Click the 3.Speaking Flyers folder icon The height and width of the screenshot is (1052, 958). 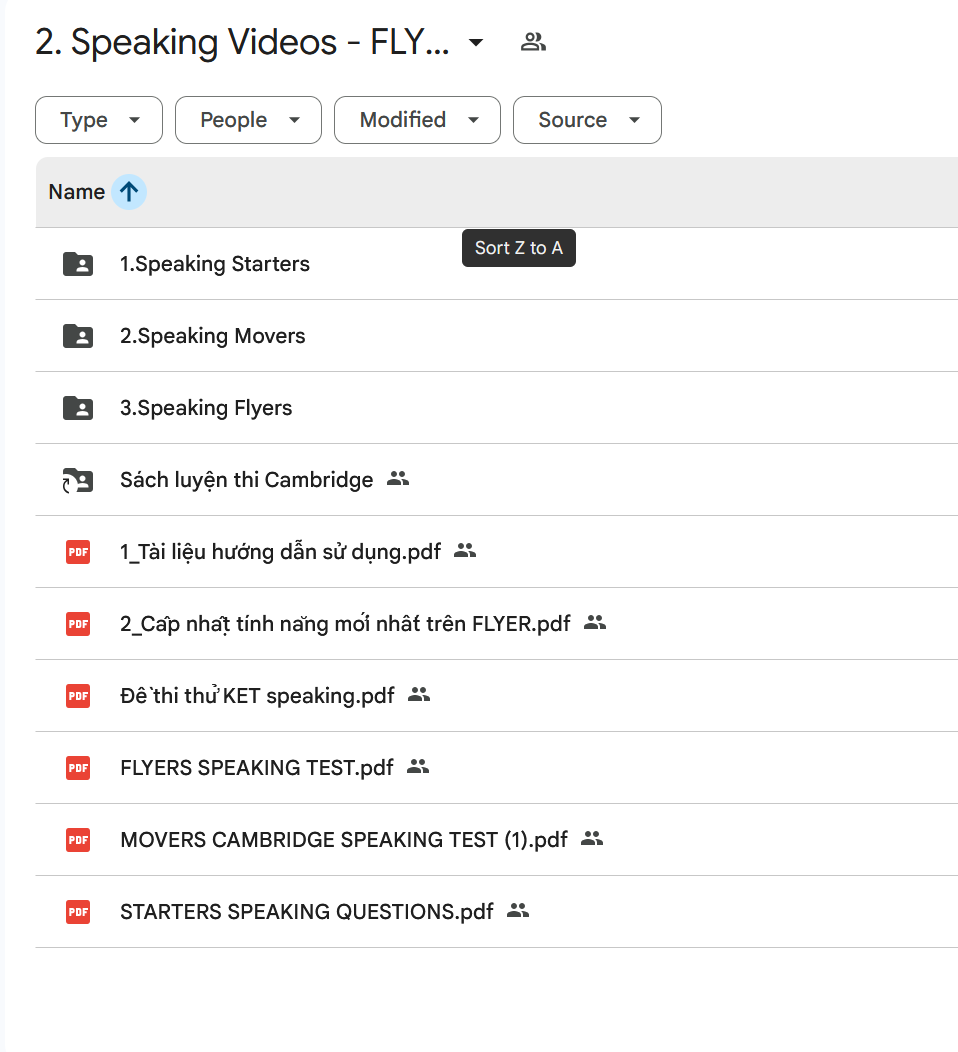coord(78,408)
